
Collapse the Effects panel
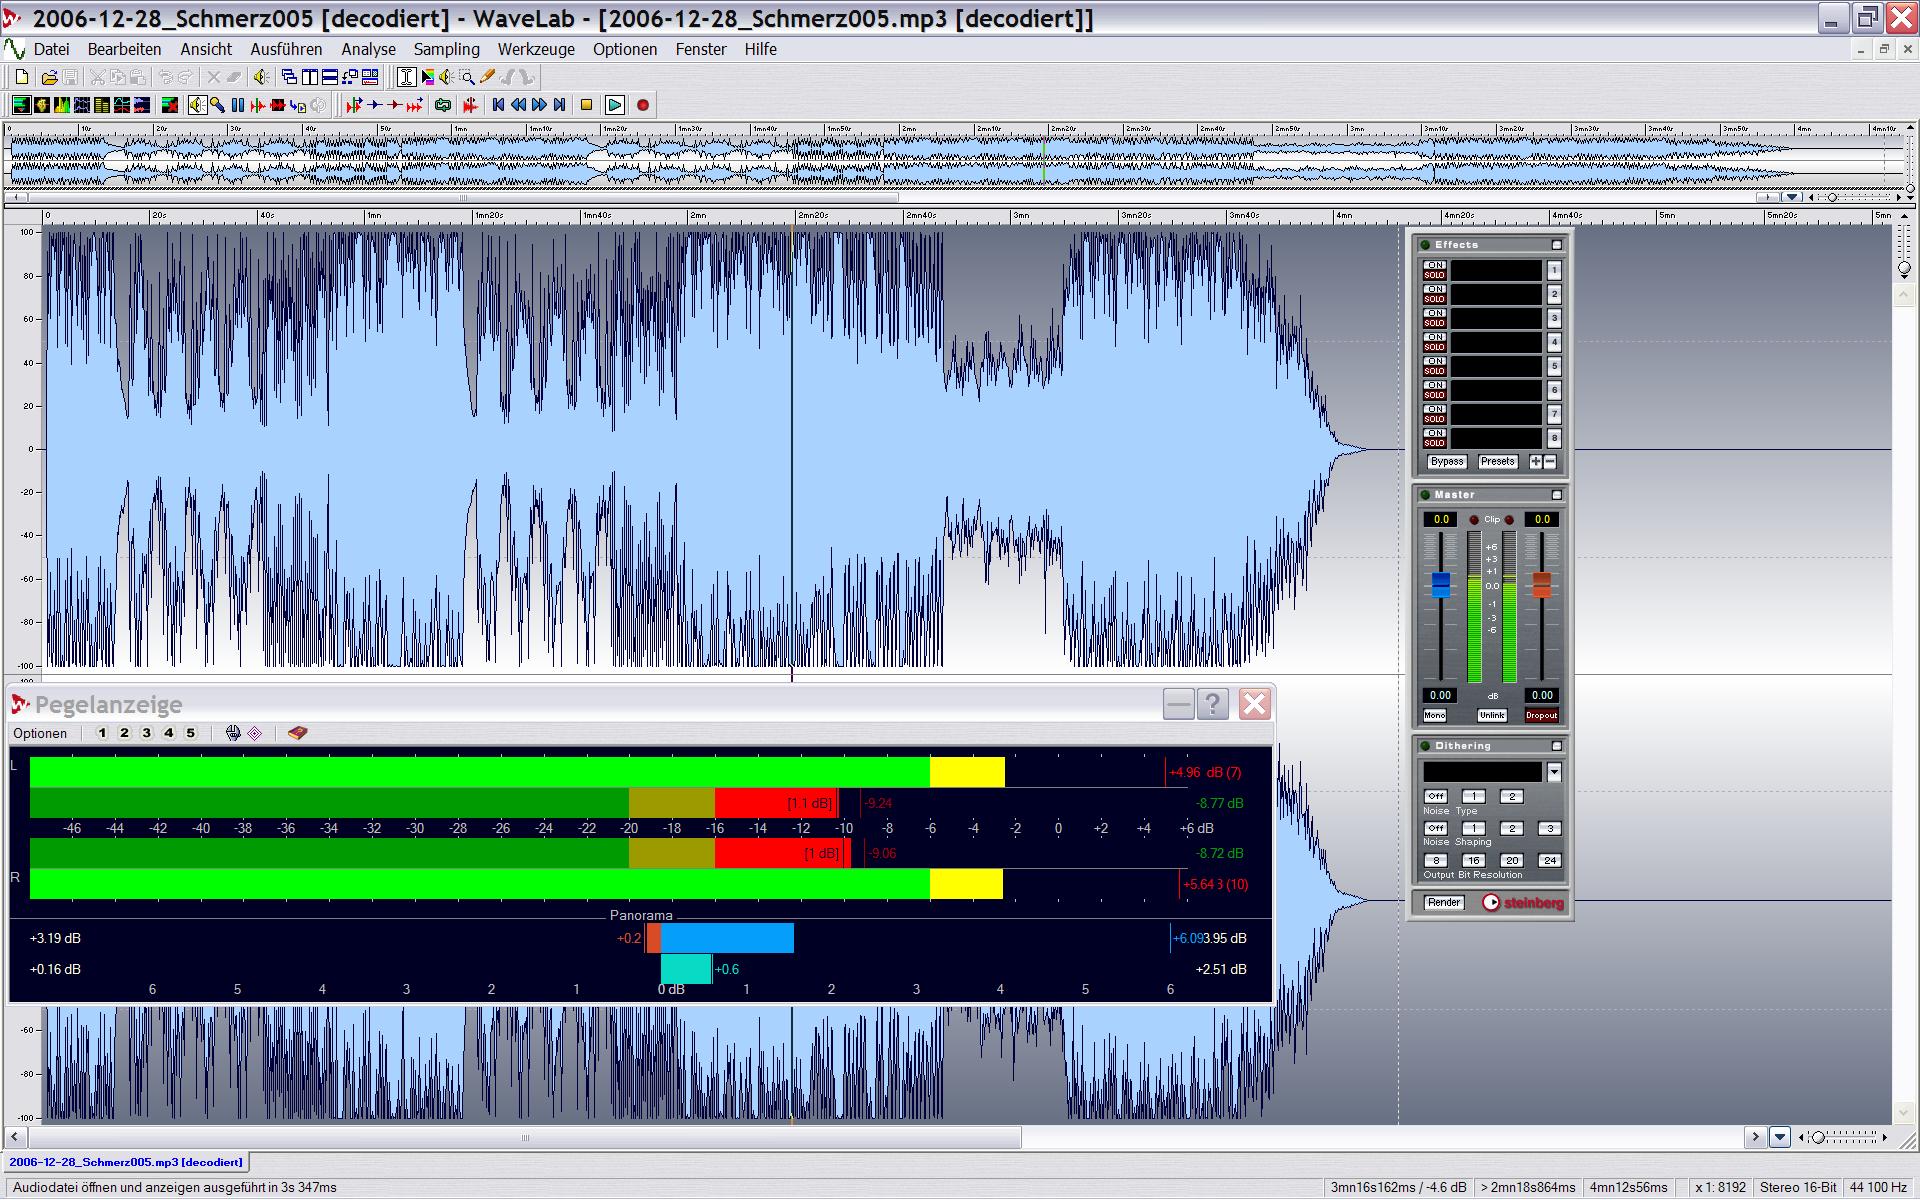tap(1556, 245)
